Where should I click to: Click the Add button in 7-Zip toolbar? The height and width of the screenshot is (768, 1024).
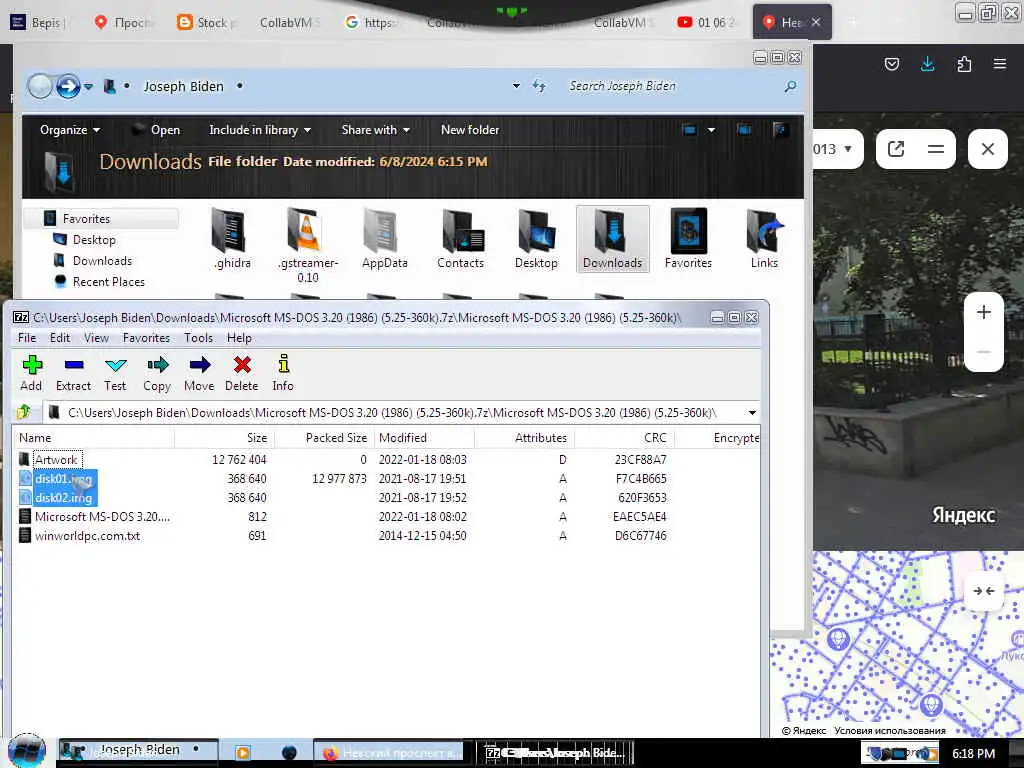tap(31, 373)
